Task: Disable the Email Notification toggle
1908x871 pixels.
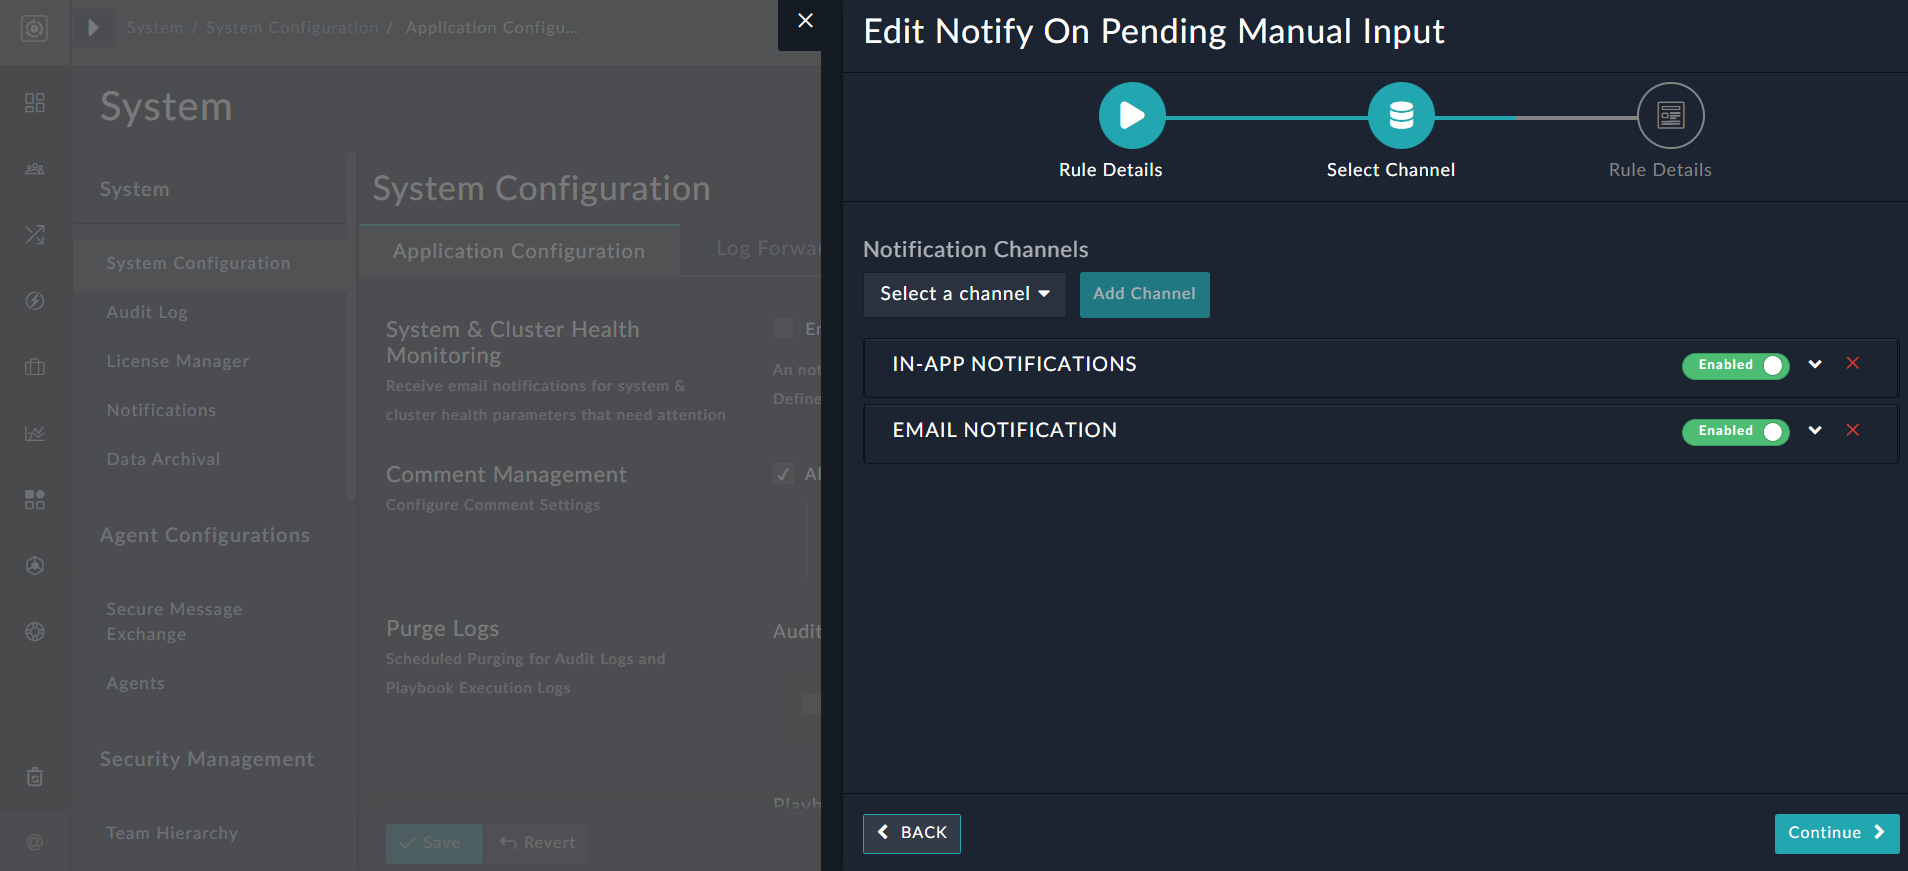Action: tap(1735, 431)
